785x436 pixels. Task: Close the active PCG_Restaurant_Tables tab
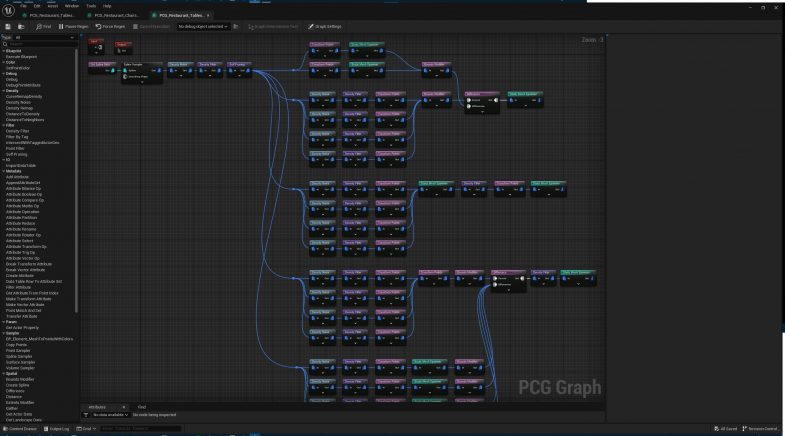tap(208, 16)
